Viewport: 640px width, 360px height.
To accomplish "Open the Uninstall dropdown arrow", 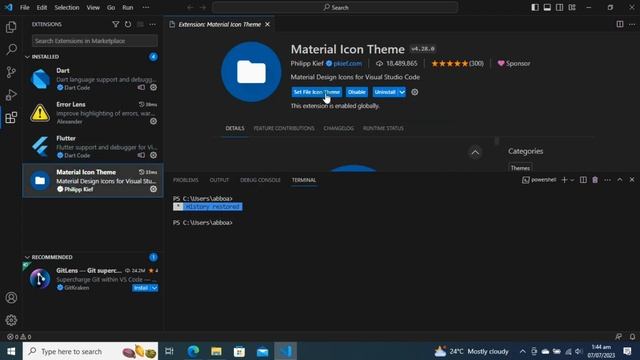I will tap(402, 92).
